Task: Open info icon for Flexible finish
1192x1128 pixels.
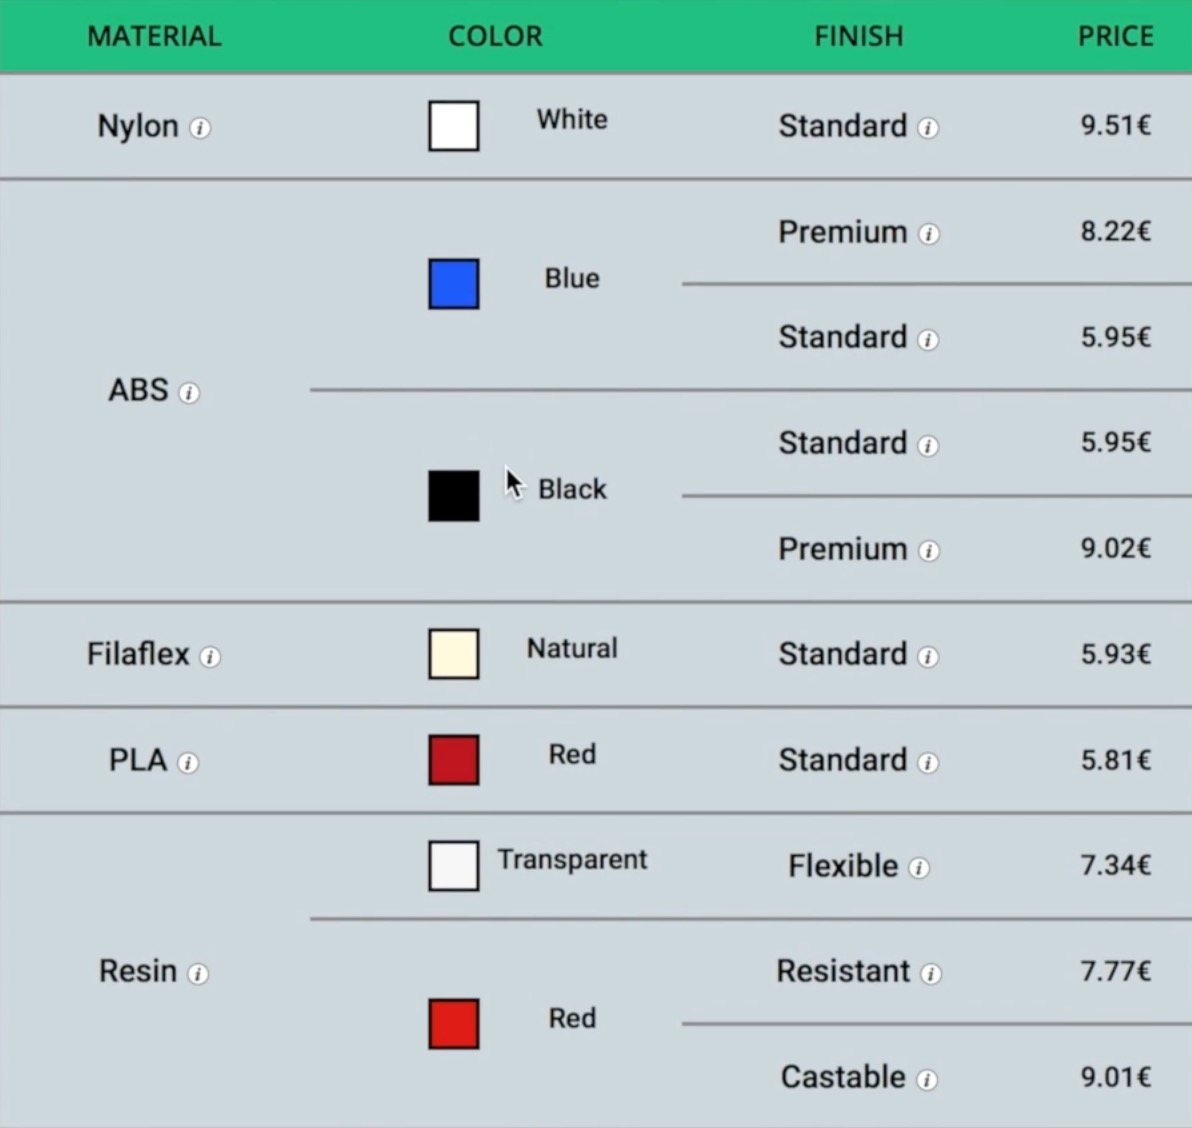Action: pos(919,868)
